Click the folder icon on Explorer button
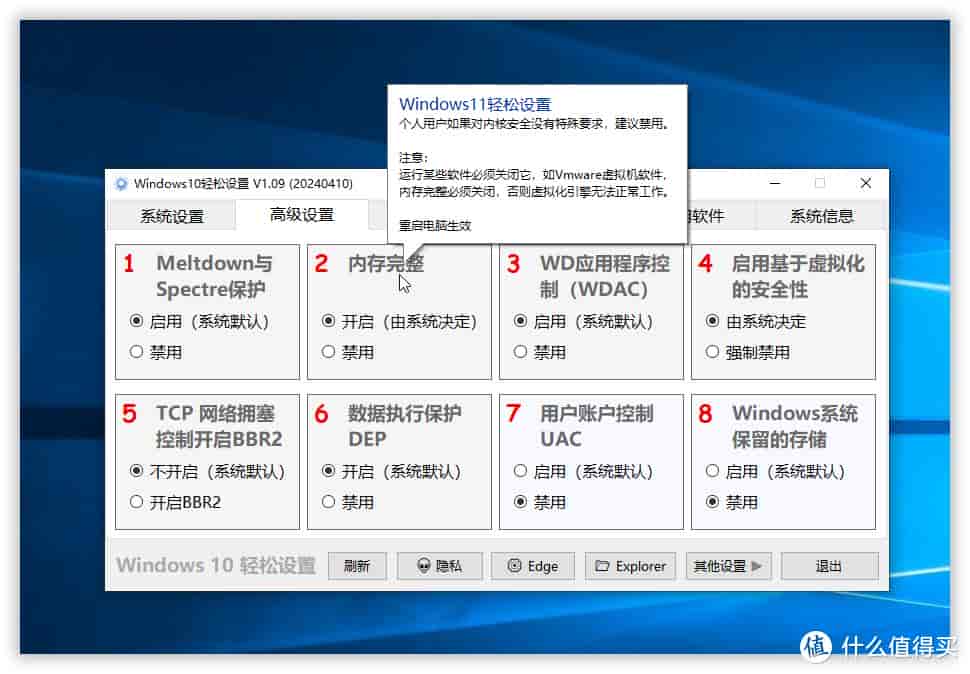 (602, 566)
